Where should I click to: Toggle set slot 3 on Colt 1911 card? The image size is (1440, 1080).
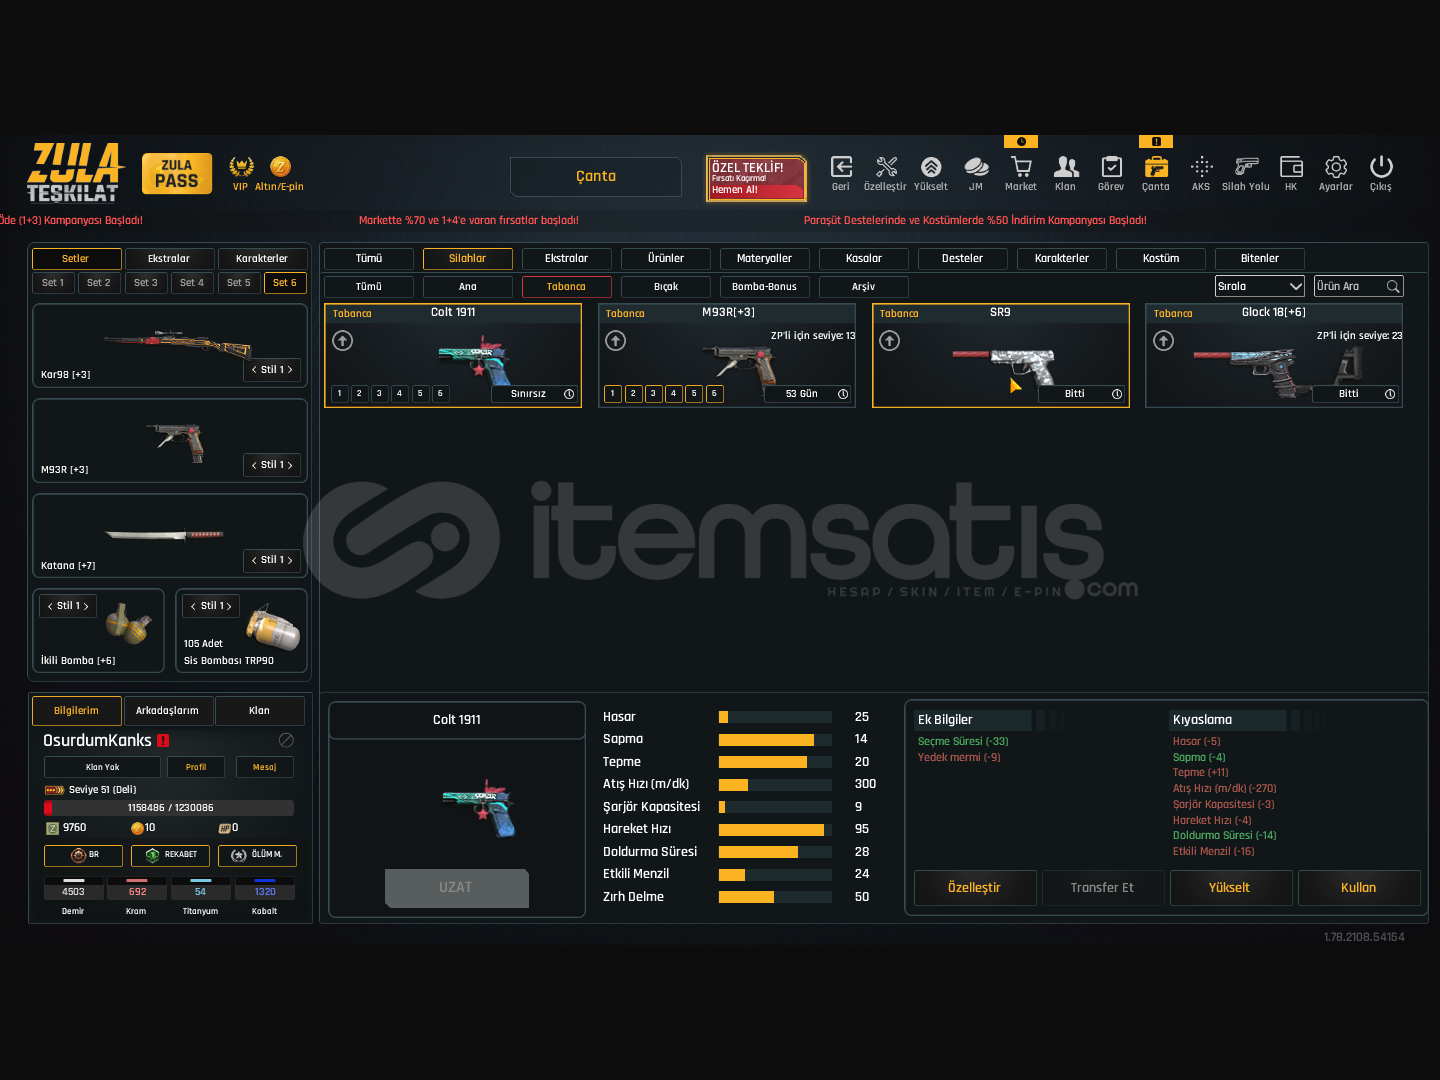[380, 394]
